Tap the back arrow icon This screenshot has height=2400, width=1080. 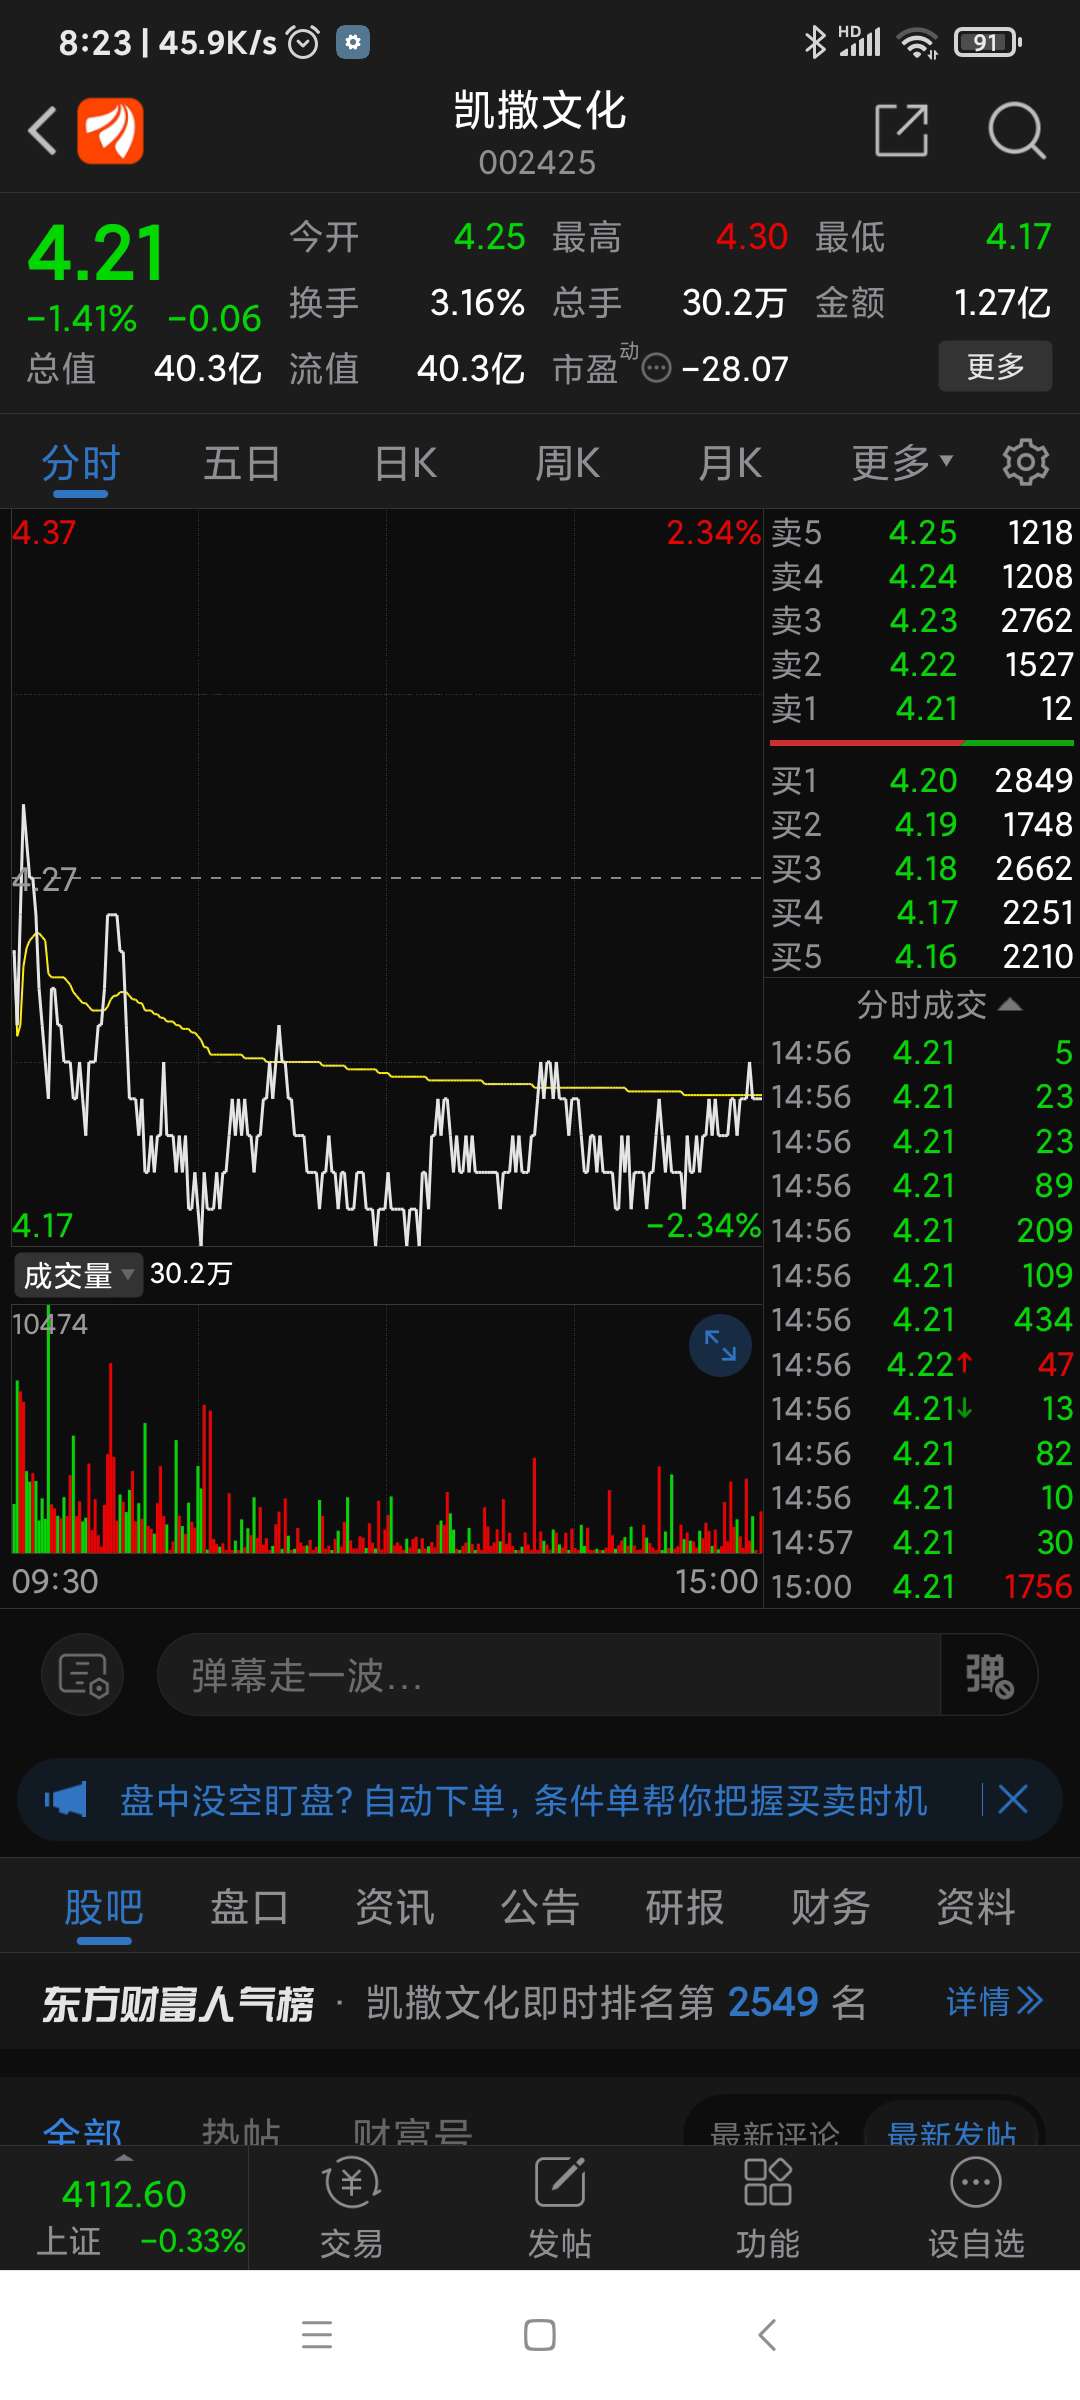(42, 130)
